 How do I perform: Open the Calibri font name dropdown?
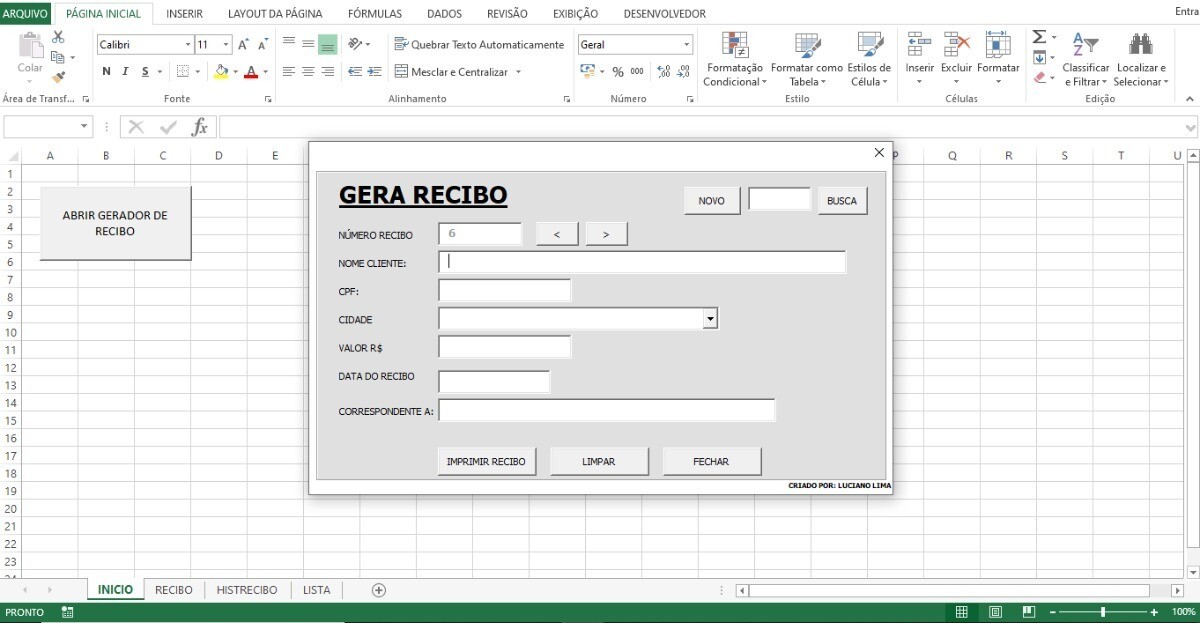point(188,45)
